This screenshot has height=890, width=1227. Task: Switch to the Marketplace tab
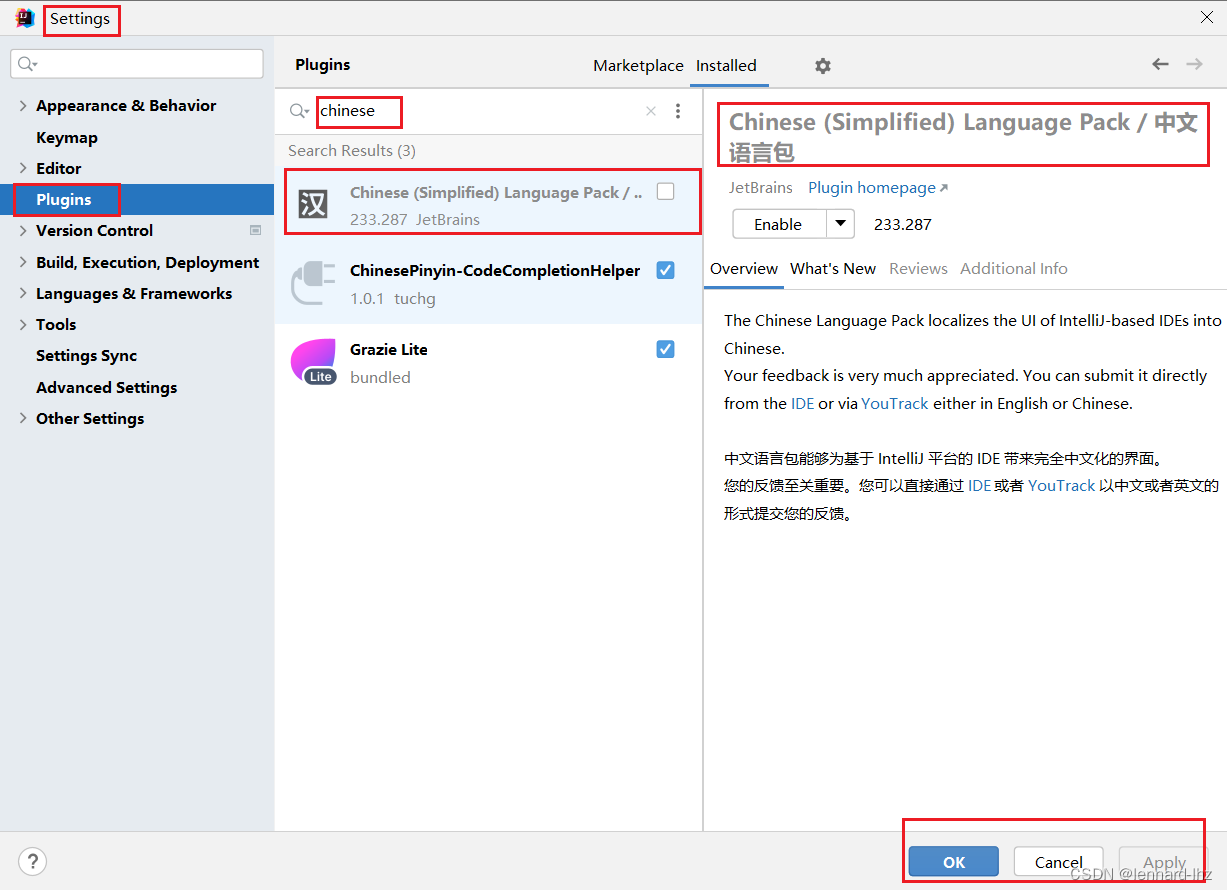point(638,65)
